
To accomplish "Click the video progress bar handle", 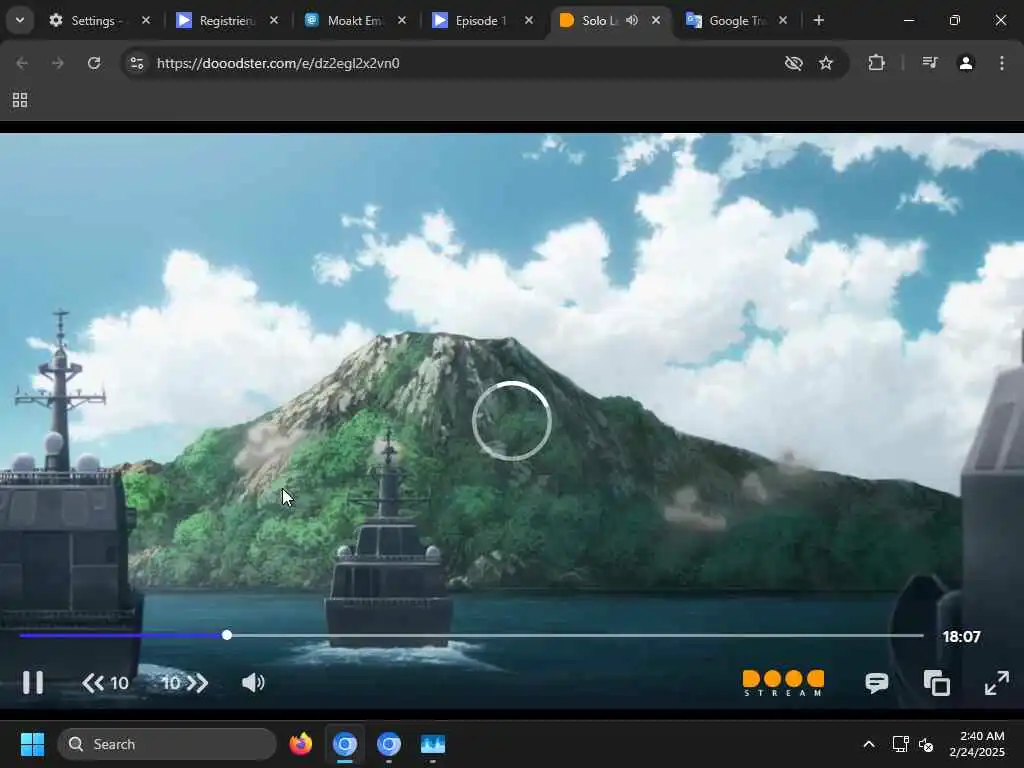I will pos(227,635).
